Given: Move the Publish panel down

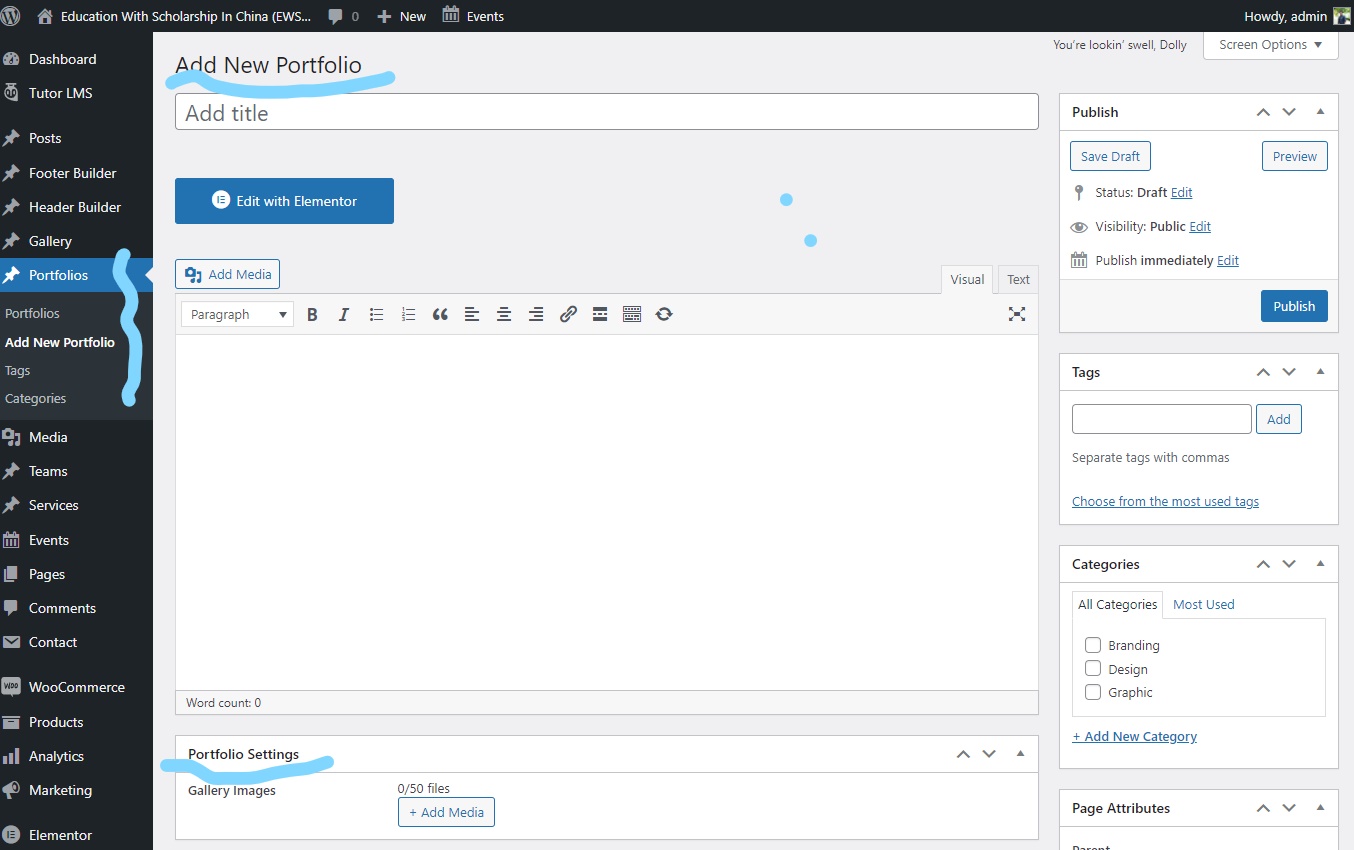Looking at the screenshot, I should 1289,112.
